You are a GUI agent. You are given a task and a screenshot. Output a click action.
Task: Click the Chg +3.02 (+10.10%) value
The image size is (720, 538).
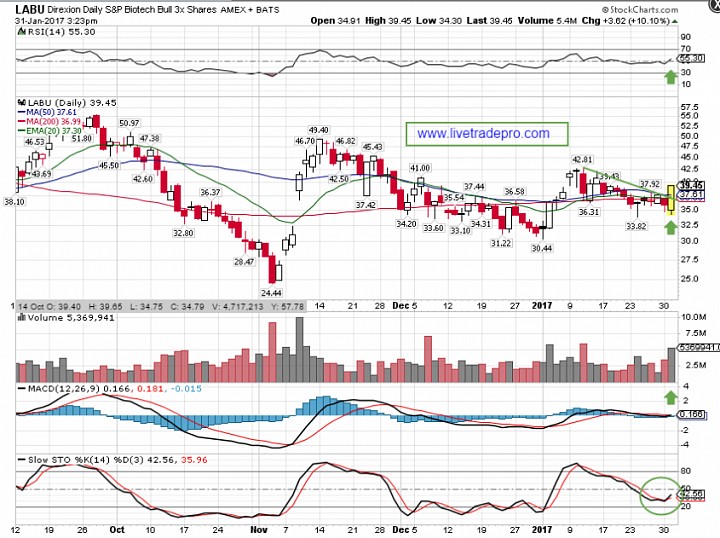[x=625, y=21]
